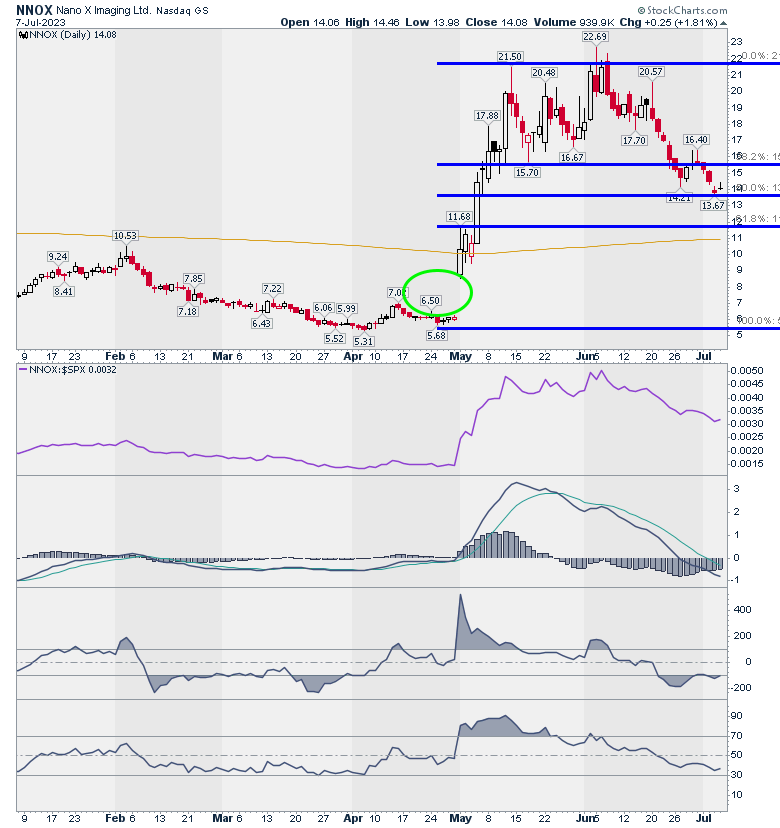Click the 20.57 price label
The height and width of the screenshot is (828, 780).
(x=650, y=72)
